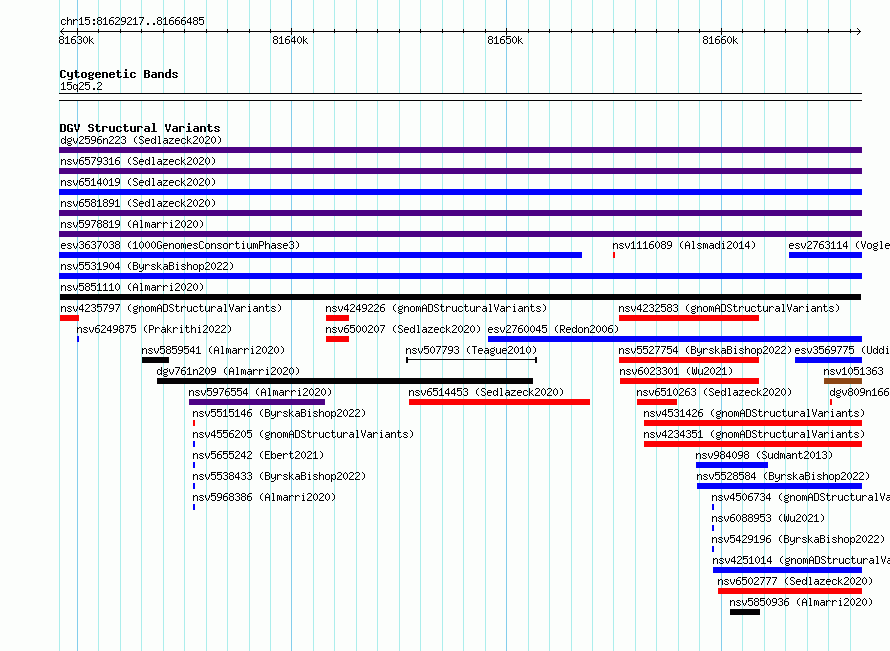Click nsv5976554 (Almarri2020) label

[x=260, y=392]
